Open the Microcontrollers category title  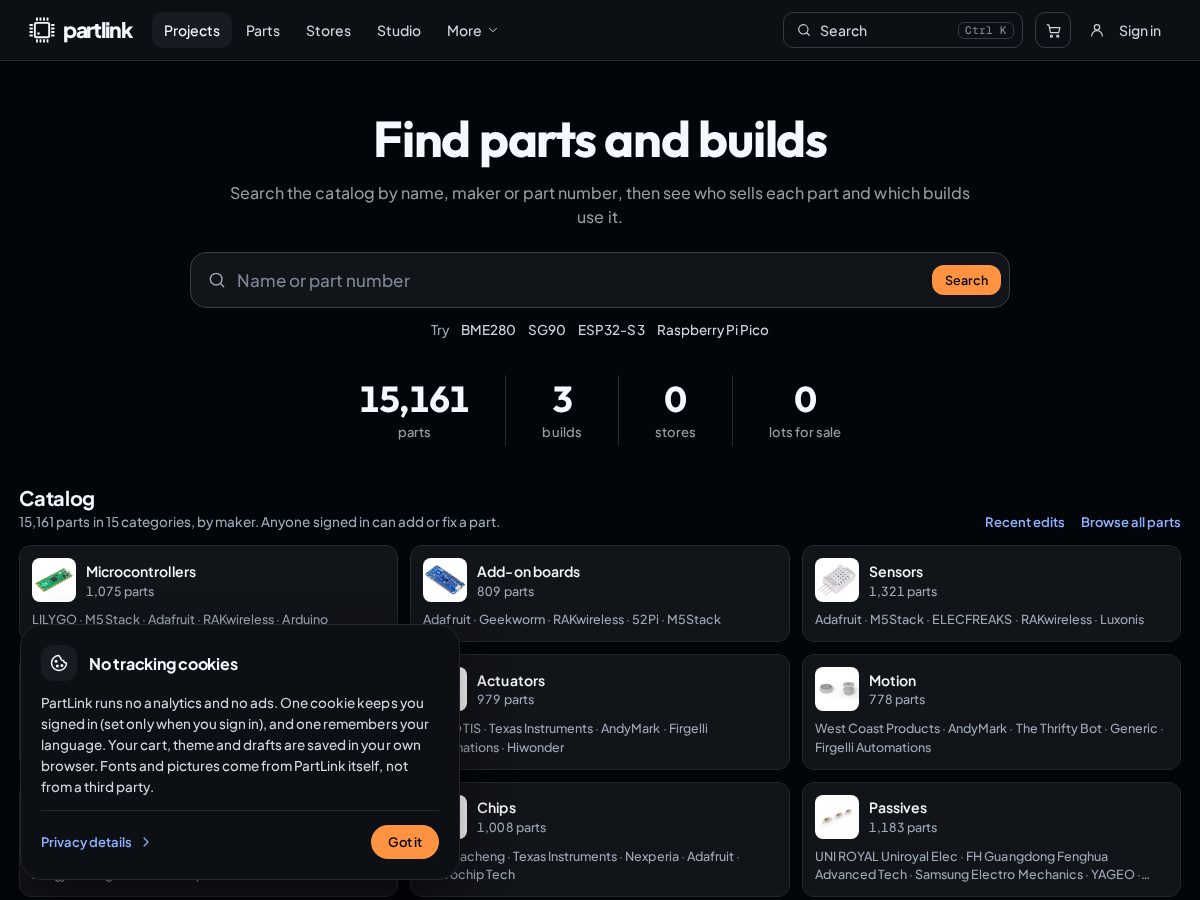[141, 572]
